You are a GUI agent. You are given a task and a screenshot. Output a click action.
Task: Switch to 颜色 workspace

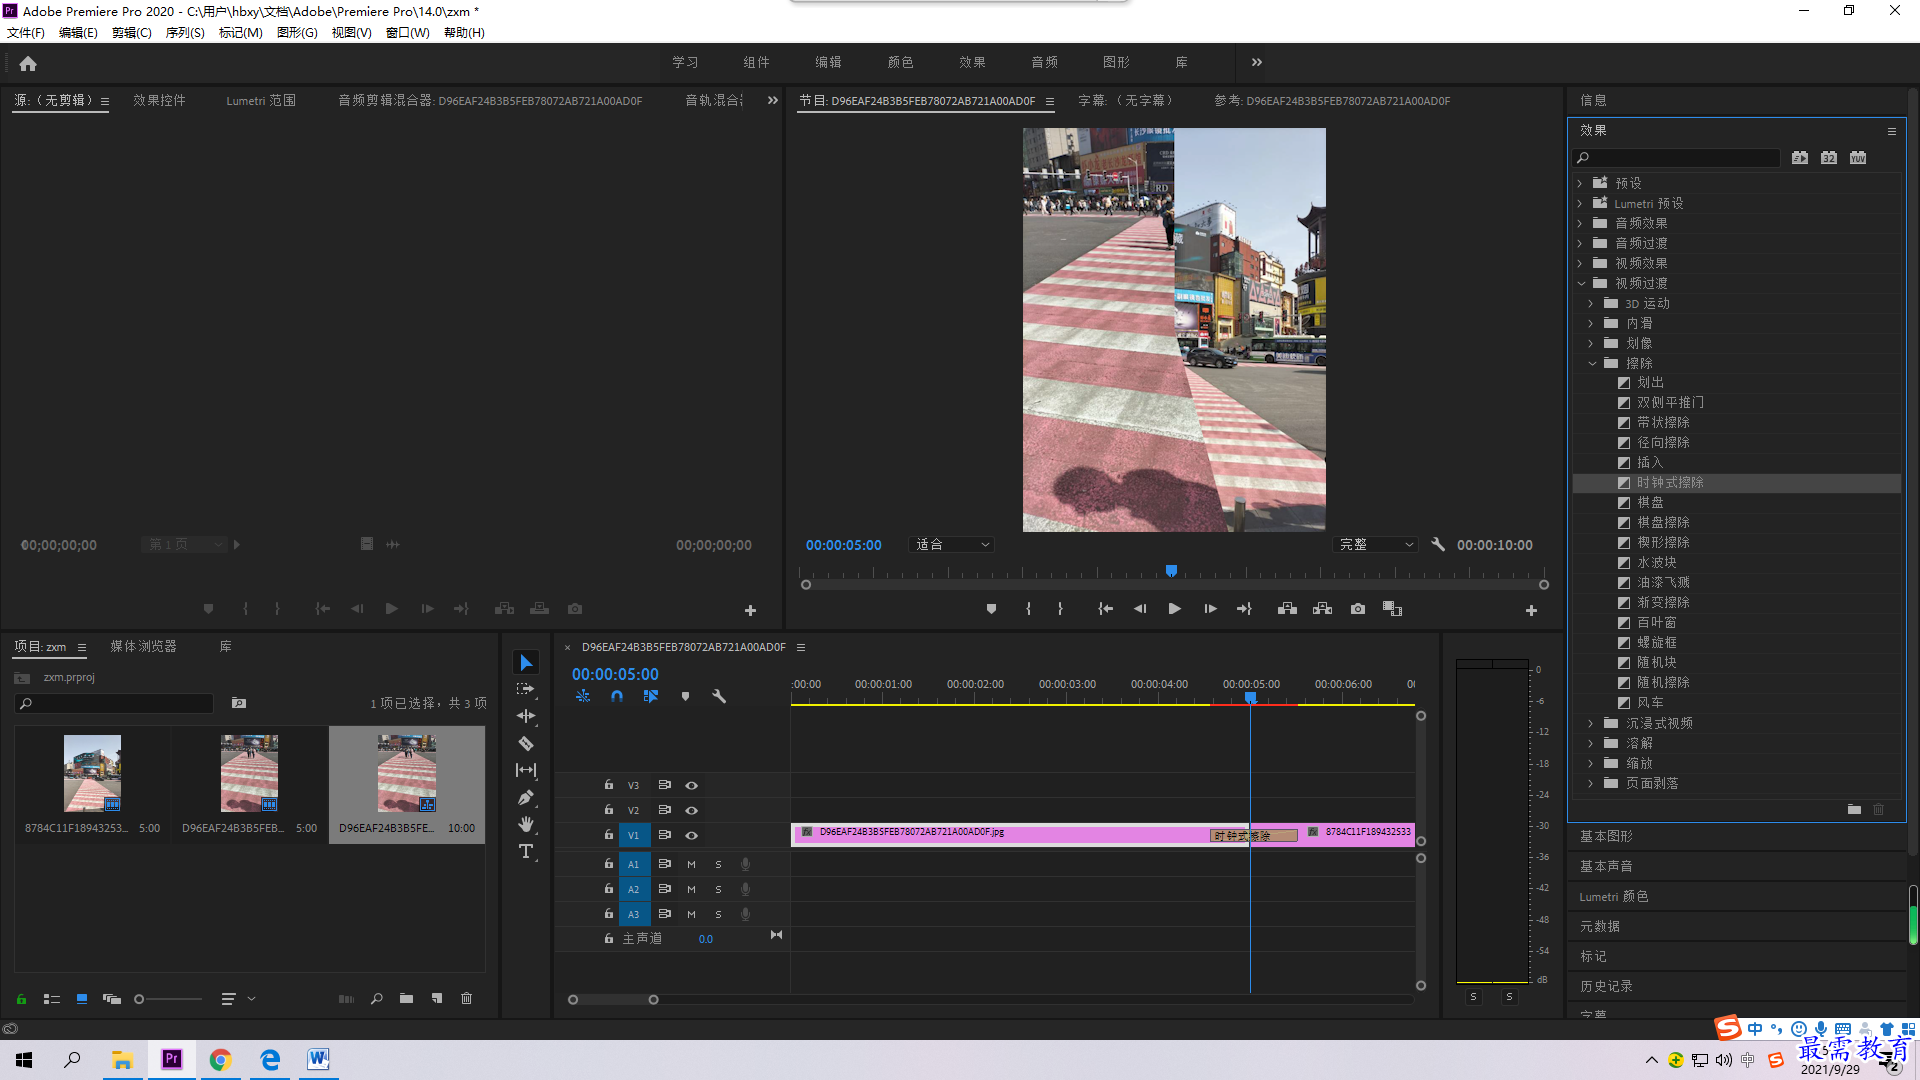900,62
